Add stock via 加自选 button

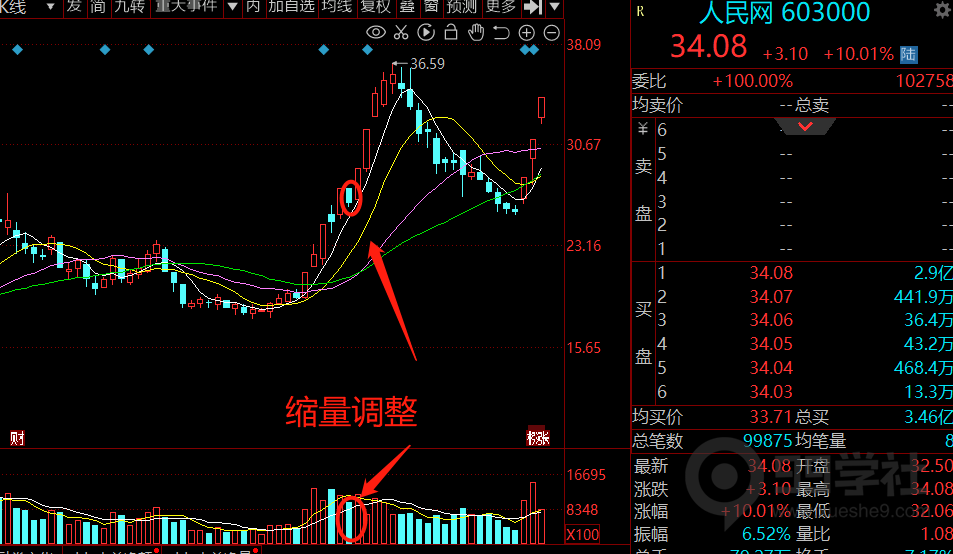click(x=291, y=7)
